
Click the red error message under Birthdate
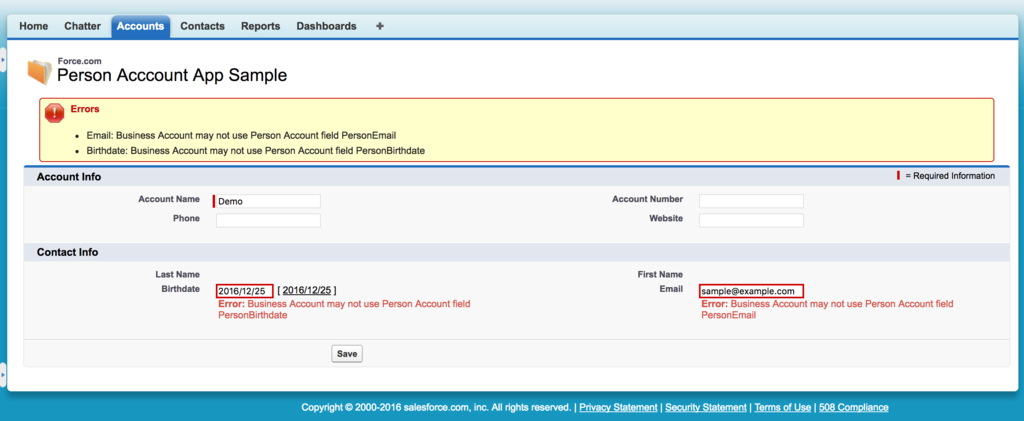344,309
